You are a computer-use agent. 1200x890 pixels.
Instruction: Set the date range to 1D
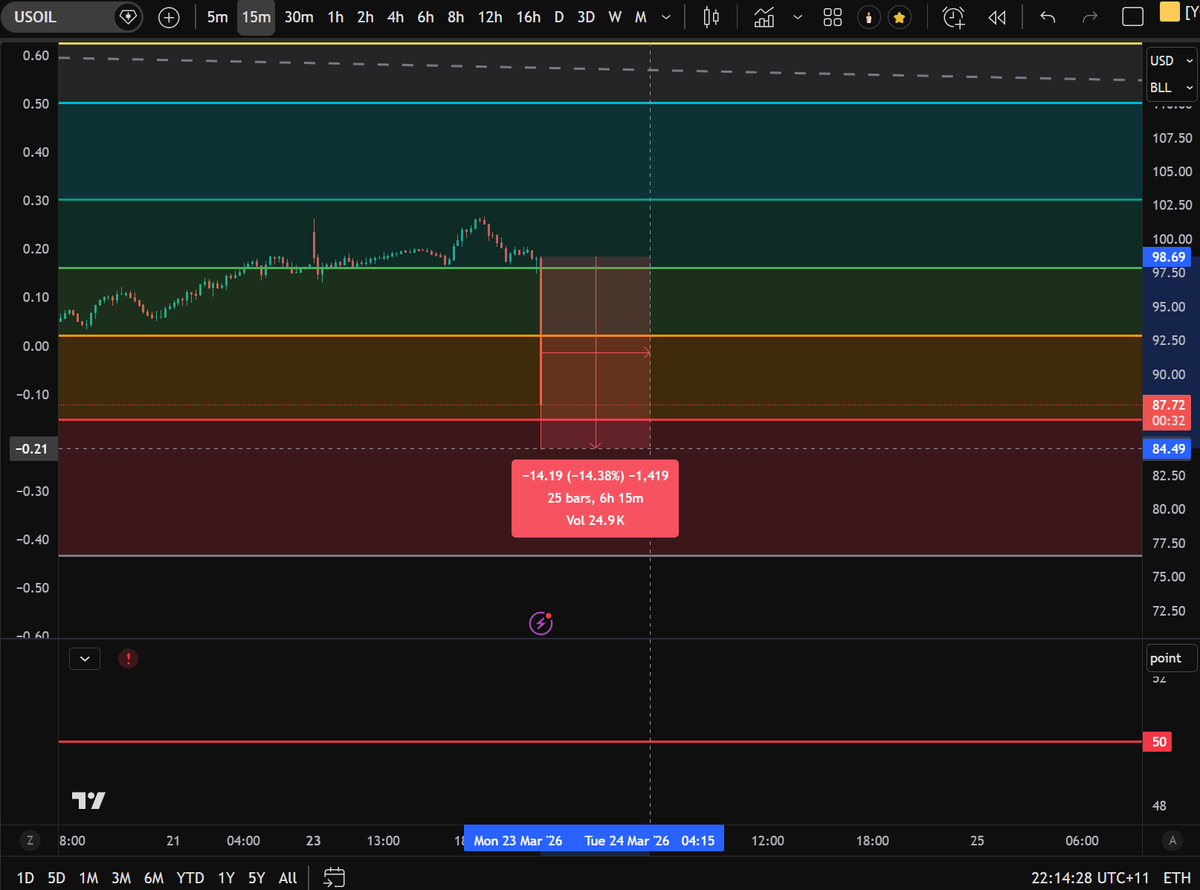point(26,878)
